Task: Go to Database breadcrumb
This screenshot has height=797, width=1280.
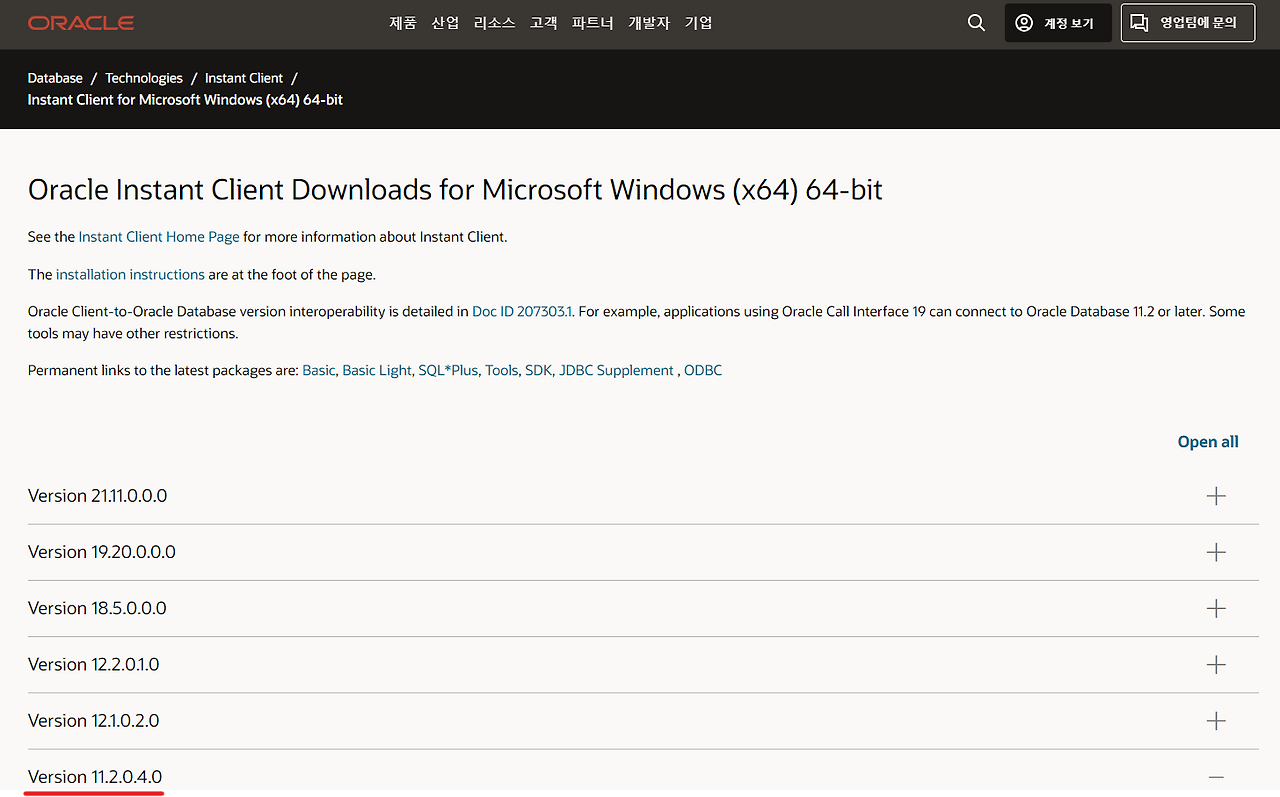Action: [x=55, y=78]
